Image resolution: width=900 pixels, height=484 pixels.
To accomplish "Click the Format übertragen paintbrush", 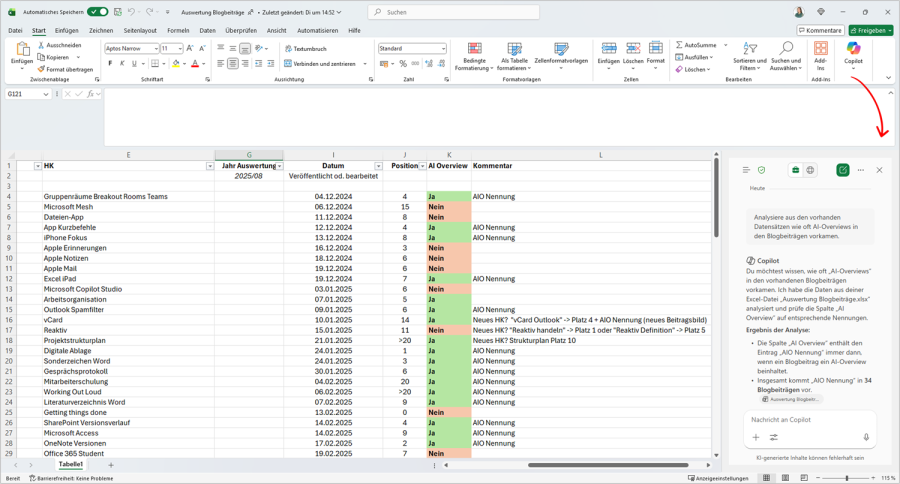I will pyautogui.click(x=65, y=69).
